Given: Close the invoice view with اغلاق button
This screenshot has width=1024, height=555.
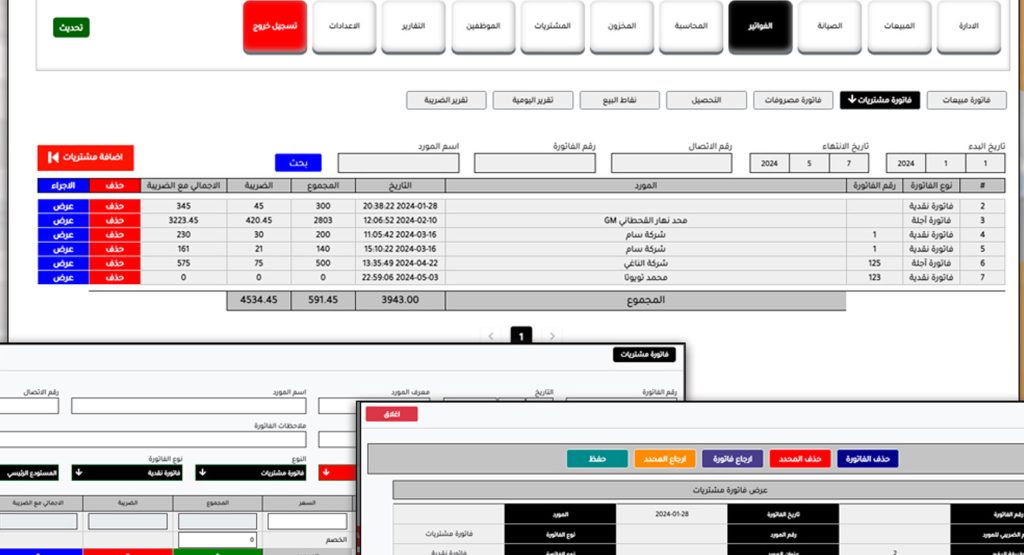Looking at the screenshot, I should pyautogui.click(x=391, y=414).
